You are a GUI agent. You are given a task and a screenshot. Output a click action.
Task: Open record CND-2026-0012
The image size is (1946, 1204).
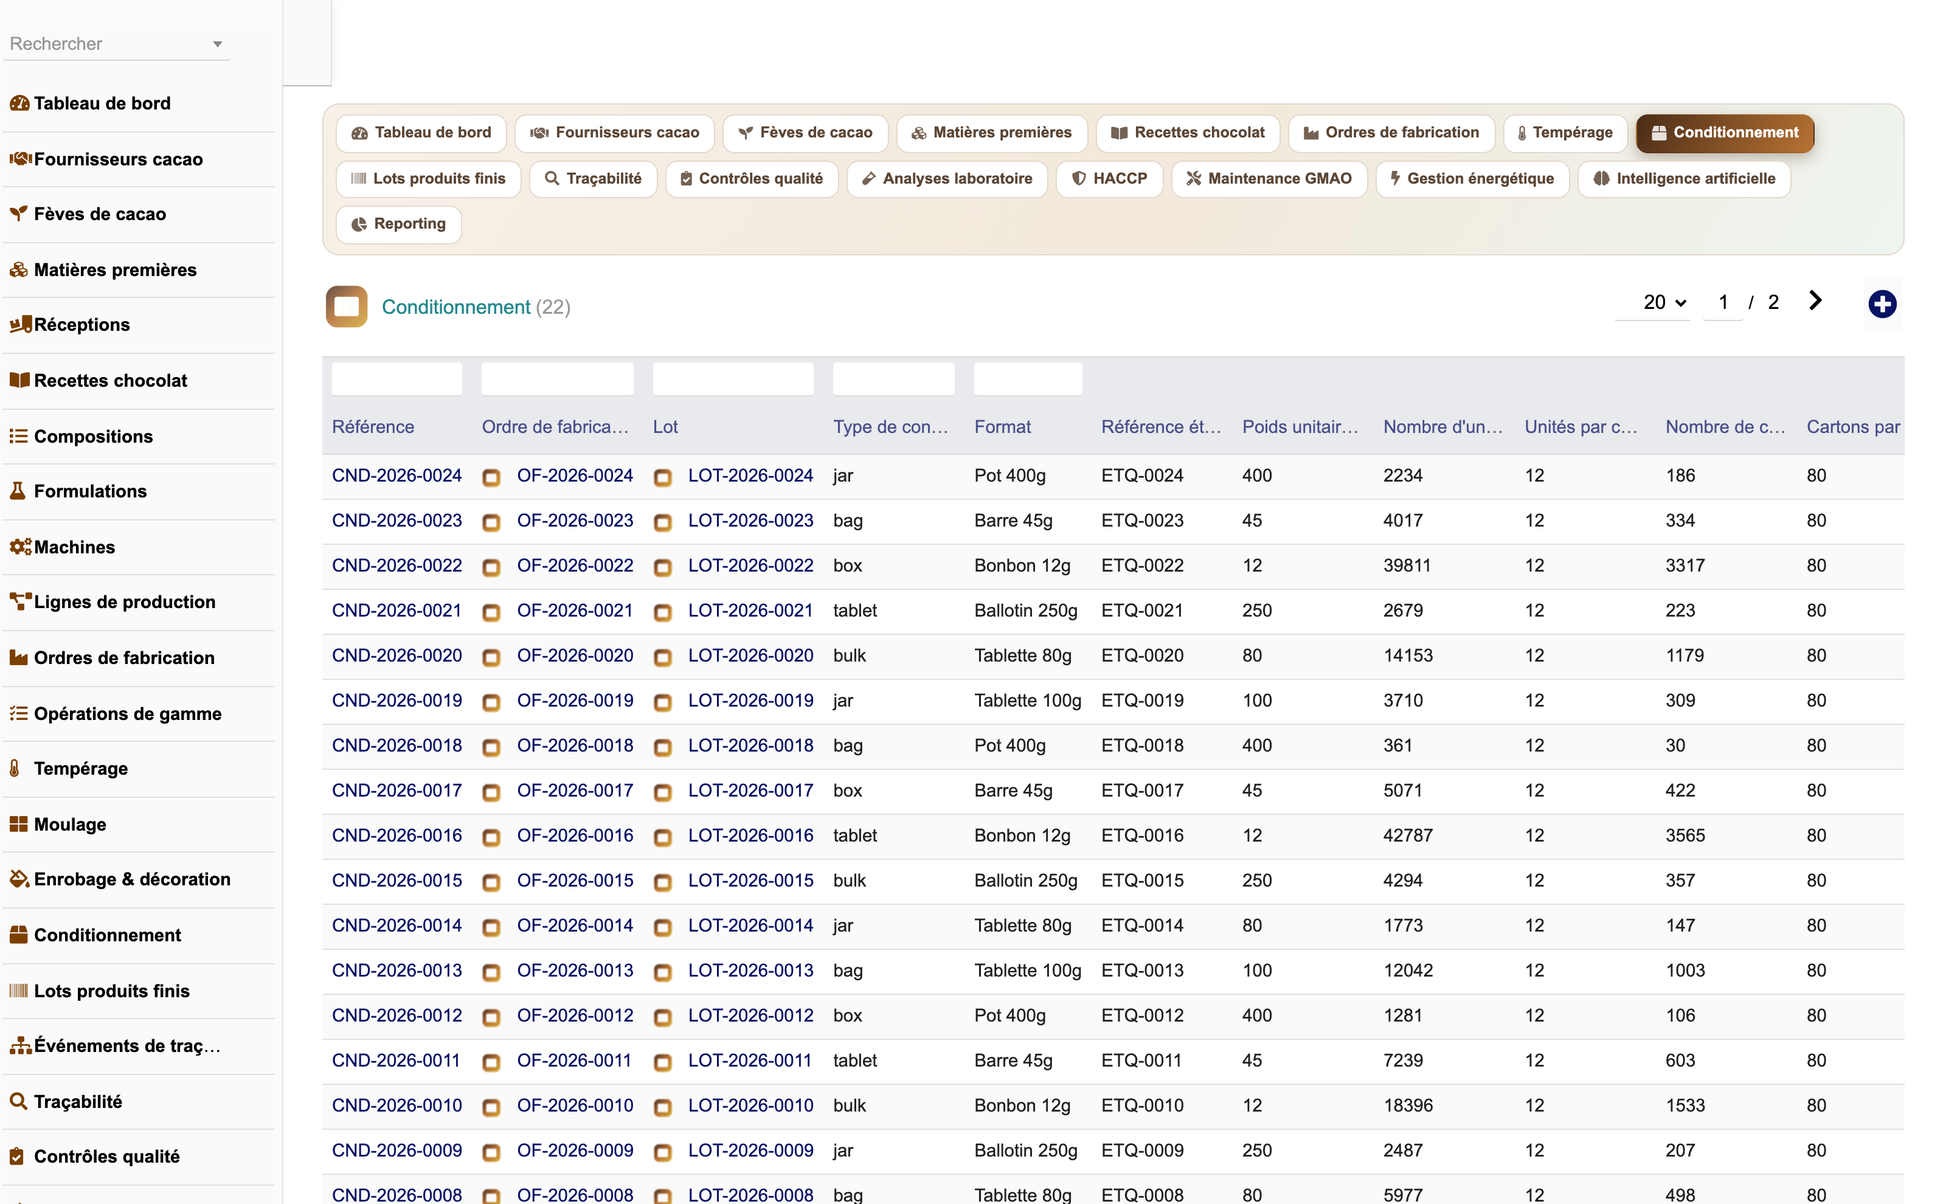pyautogui.click(x=397, y=1016)
